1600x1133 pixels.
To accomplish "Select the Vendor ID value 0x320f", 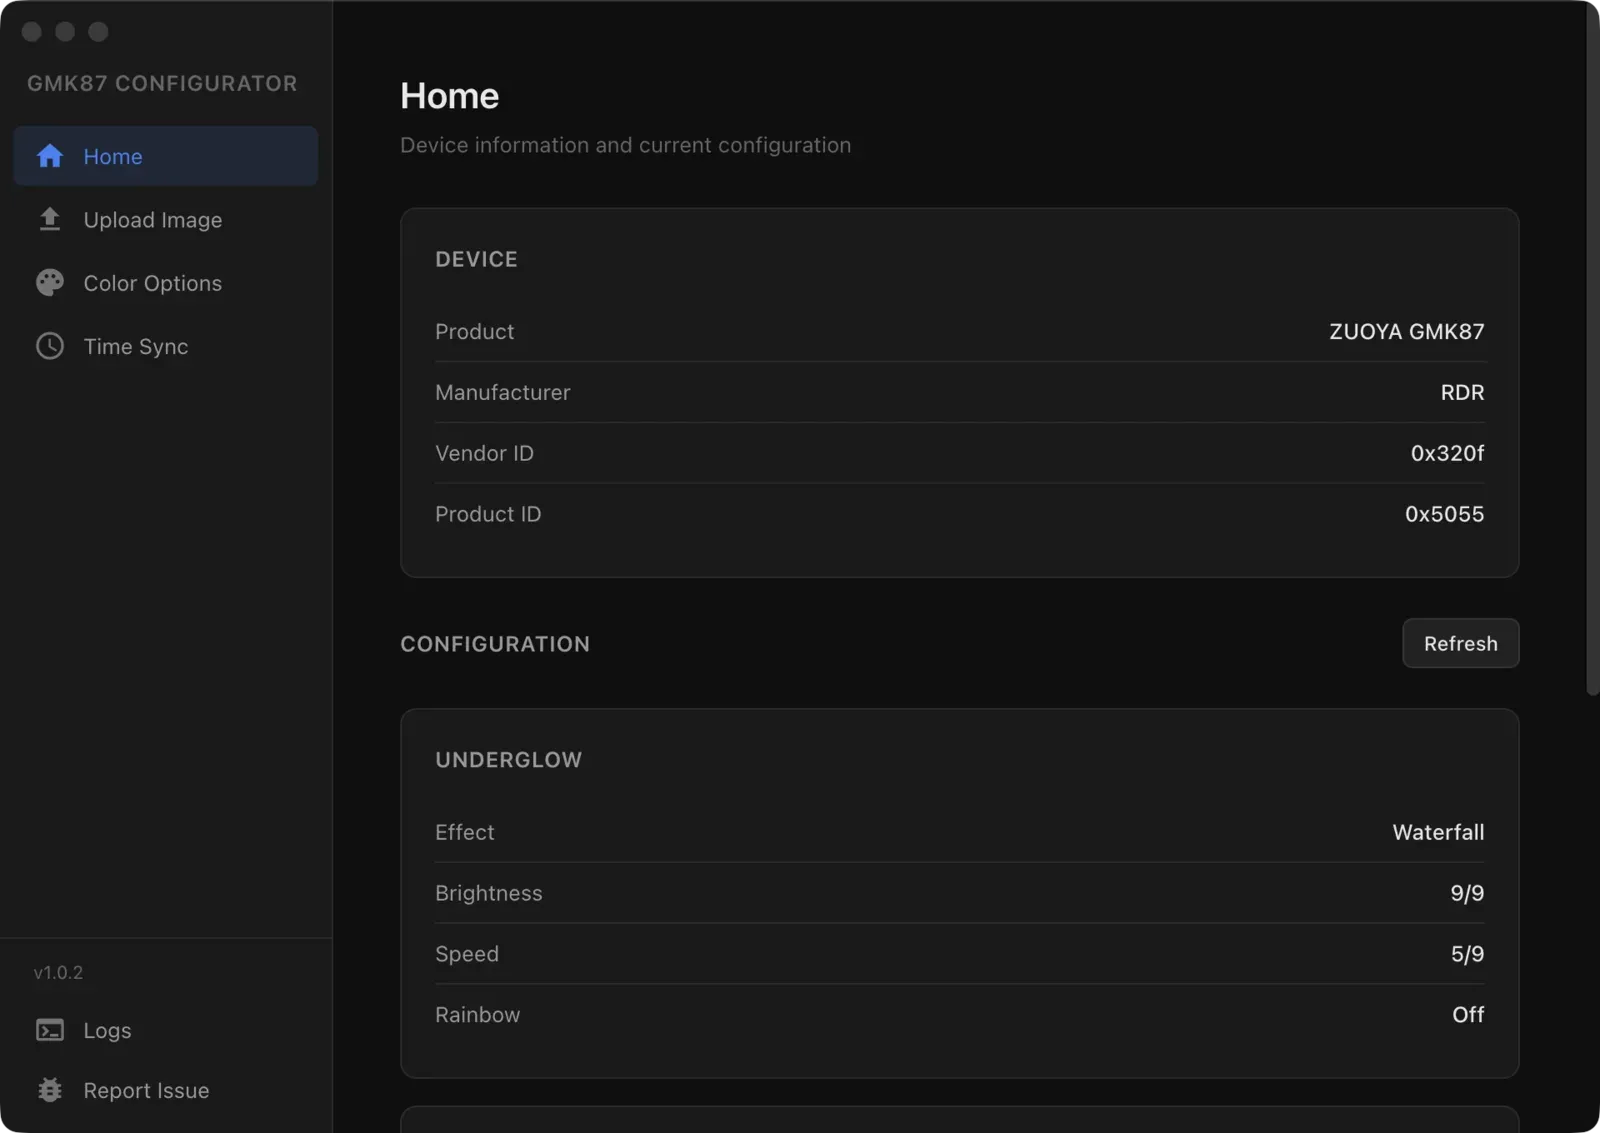I will click(x=1447, y=453).
